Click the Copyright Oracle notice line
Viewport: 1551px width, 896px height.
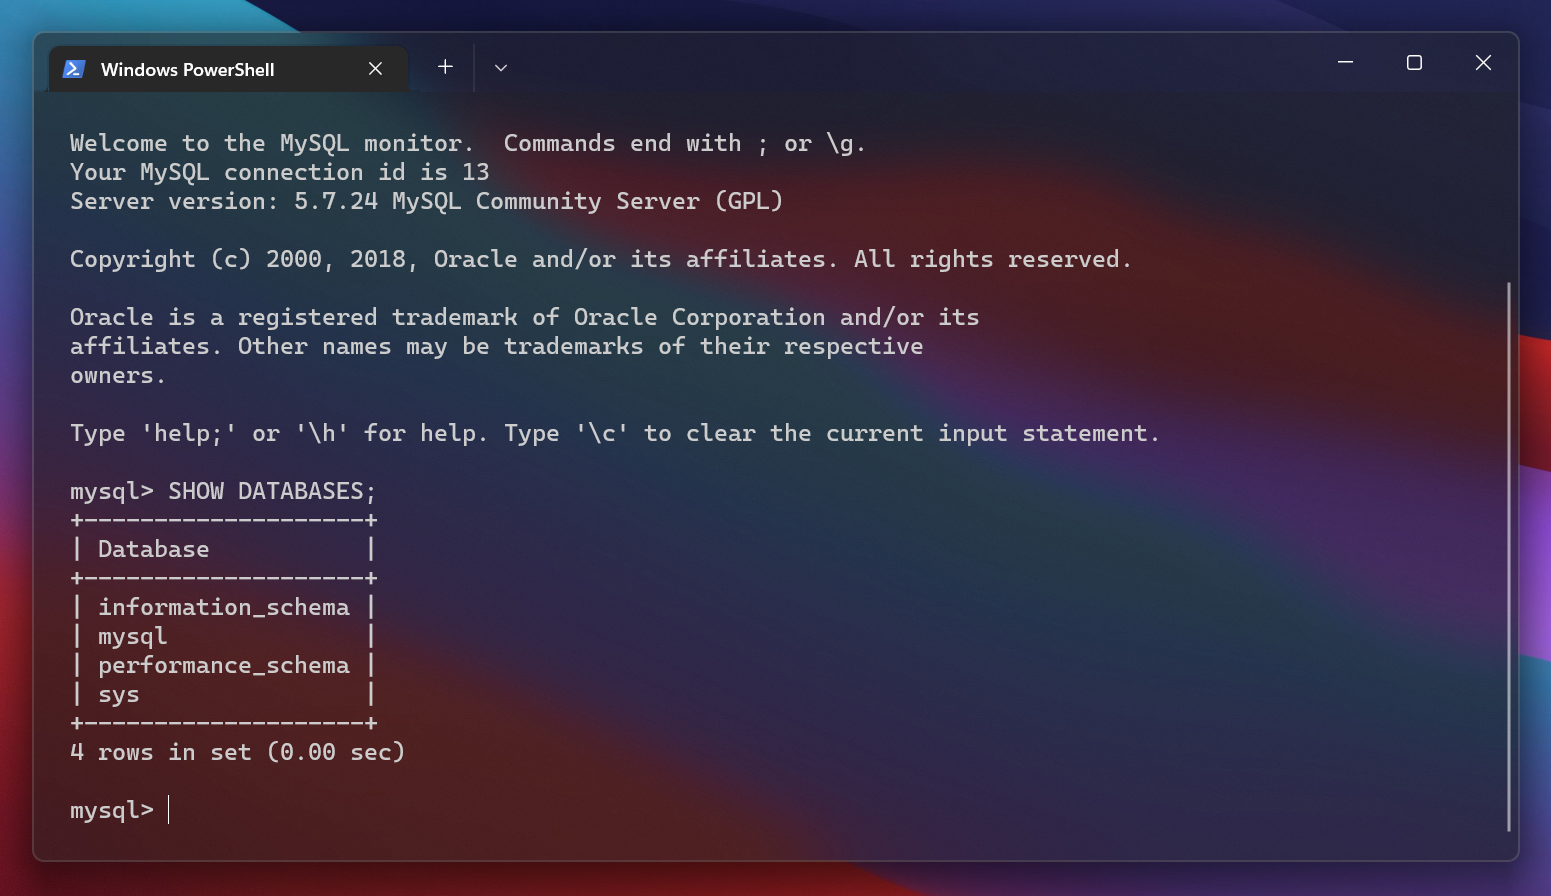[600, 260]
